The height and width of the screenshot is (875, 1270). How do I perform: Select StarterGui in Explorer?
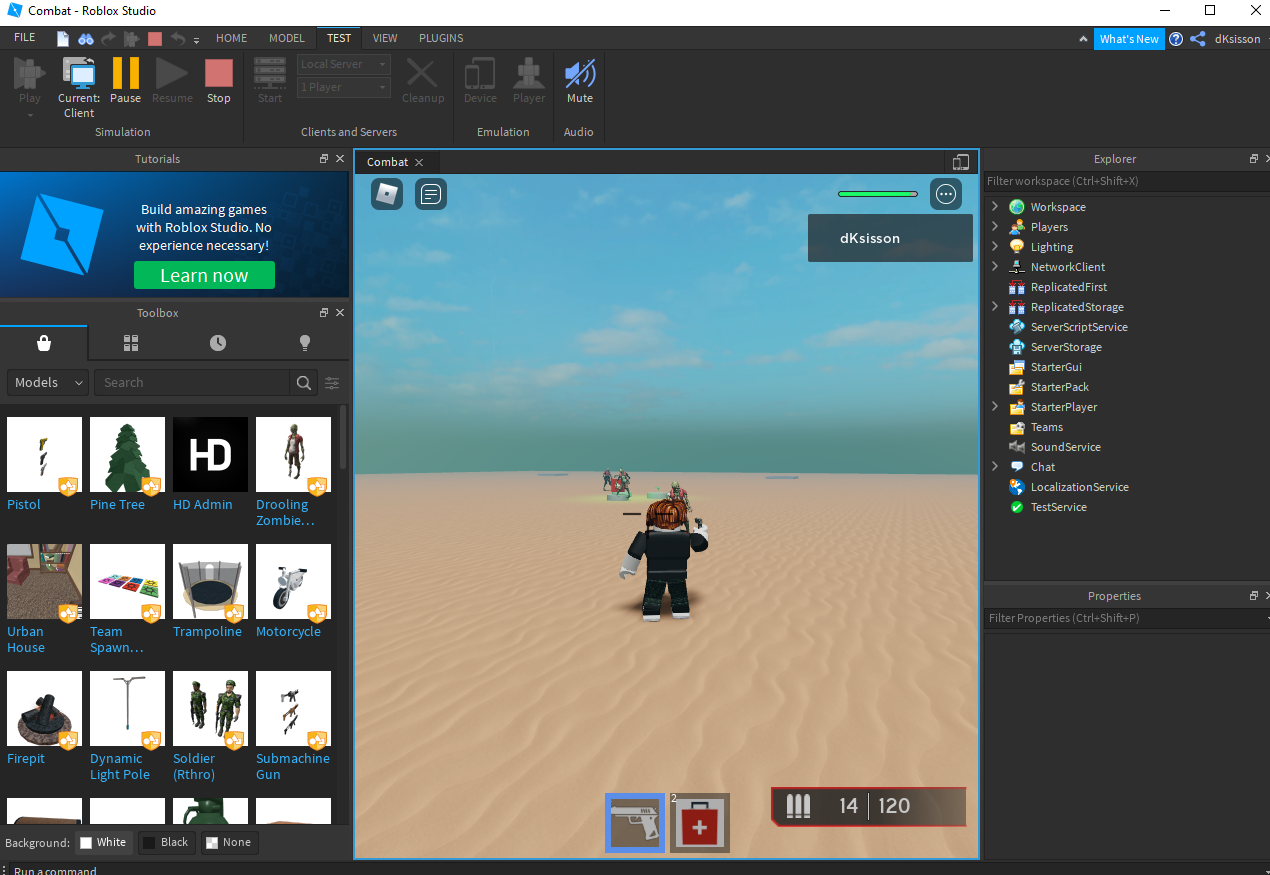(x=1056, y=367)
